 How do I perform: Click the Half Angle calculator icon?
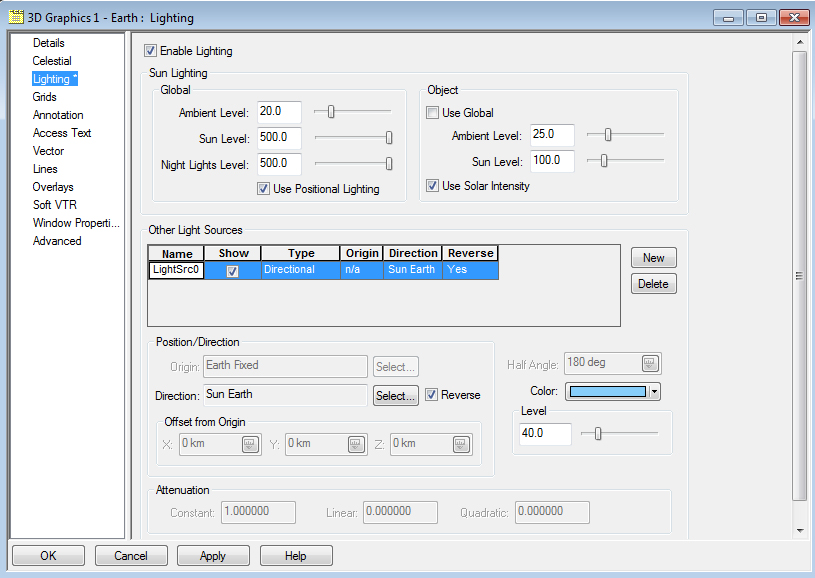coord(649,363)
